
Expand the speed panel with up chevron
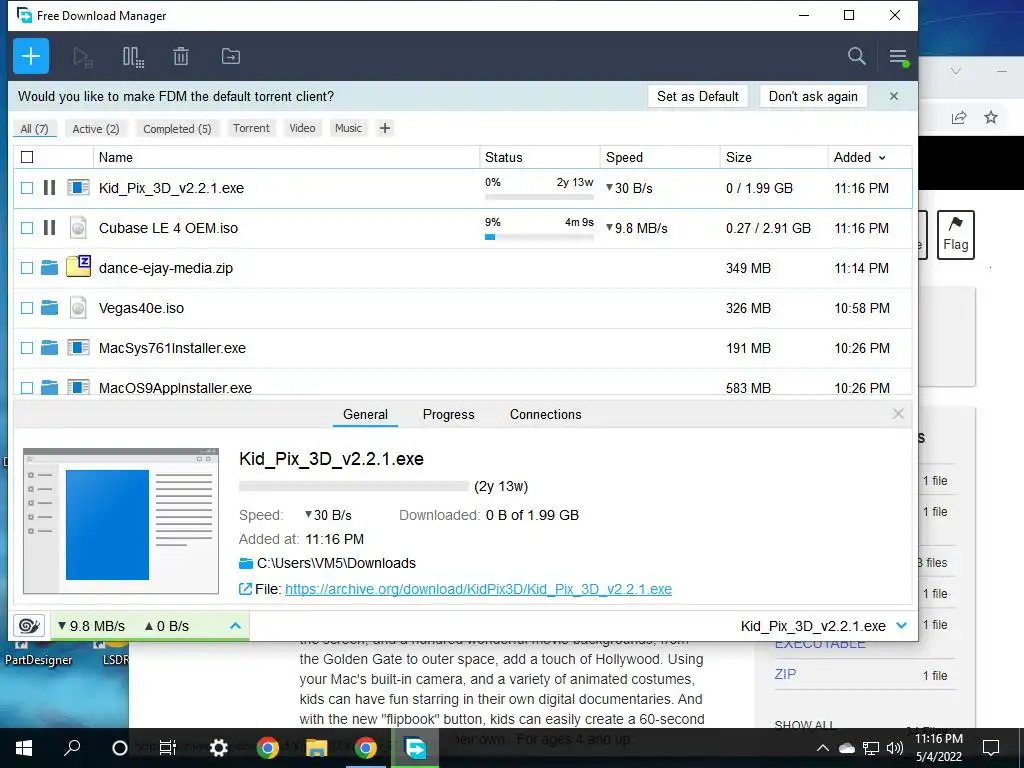[x=235, y=626]
